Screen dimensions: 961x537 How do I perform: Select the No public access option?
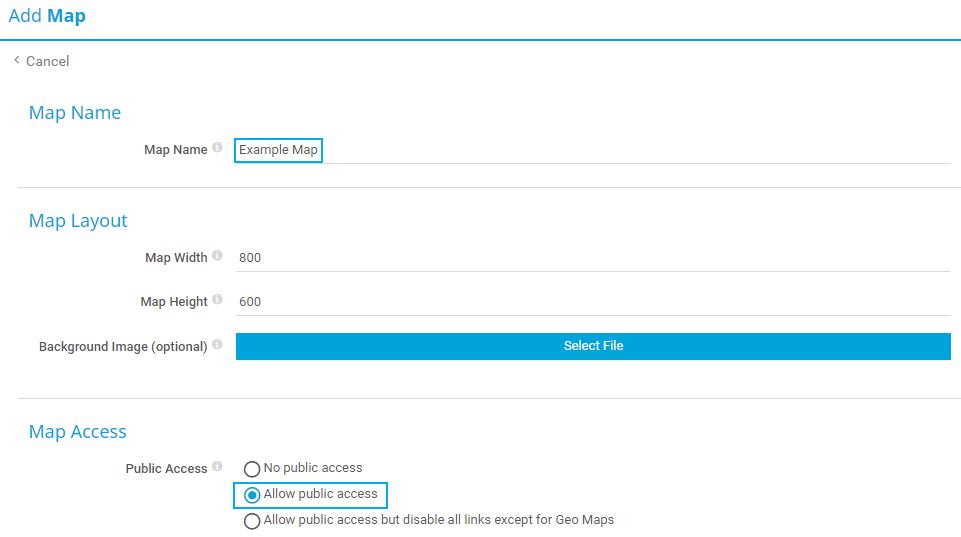(252, 469)
